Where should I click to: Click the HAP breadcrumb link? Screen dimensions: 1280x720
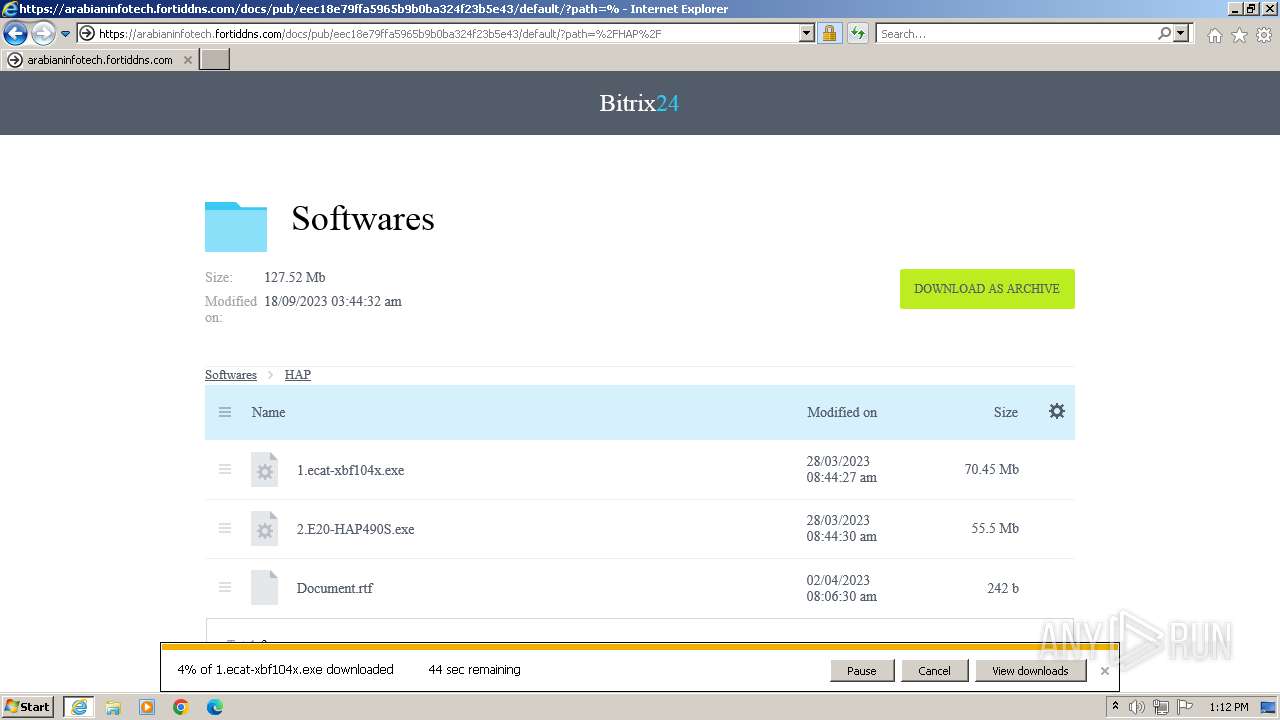298,375
